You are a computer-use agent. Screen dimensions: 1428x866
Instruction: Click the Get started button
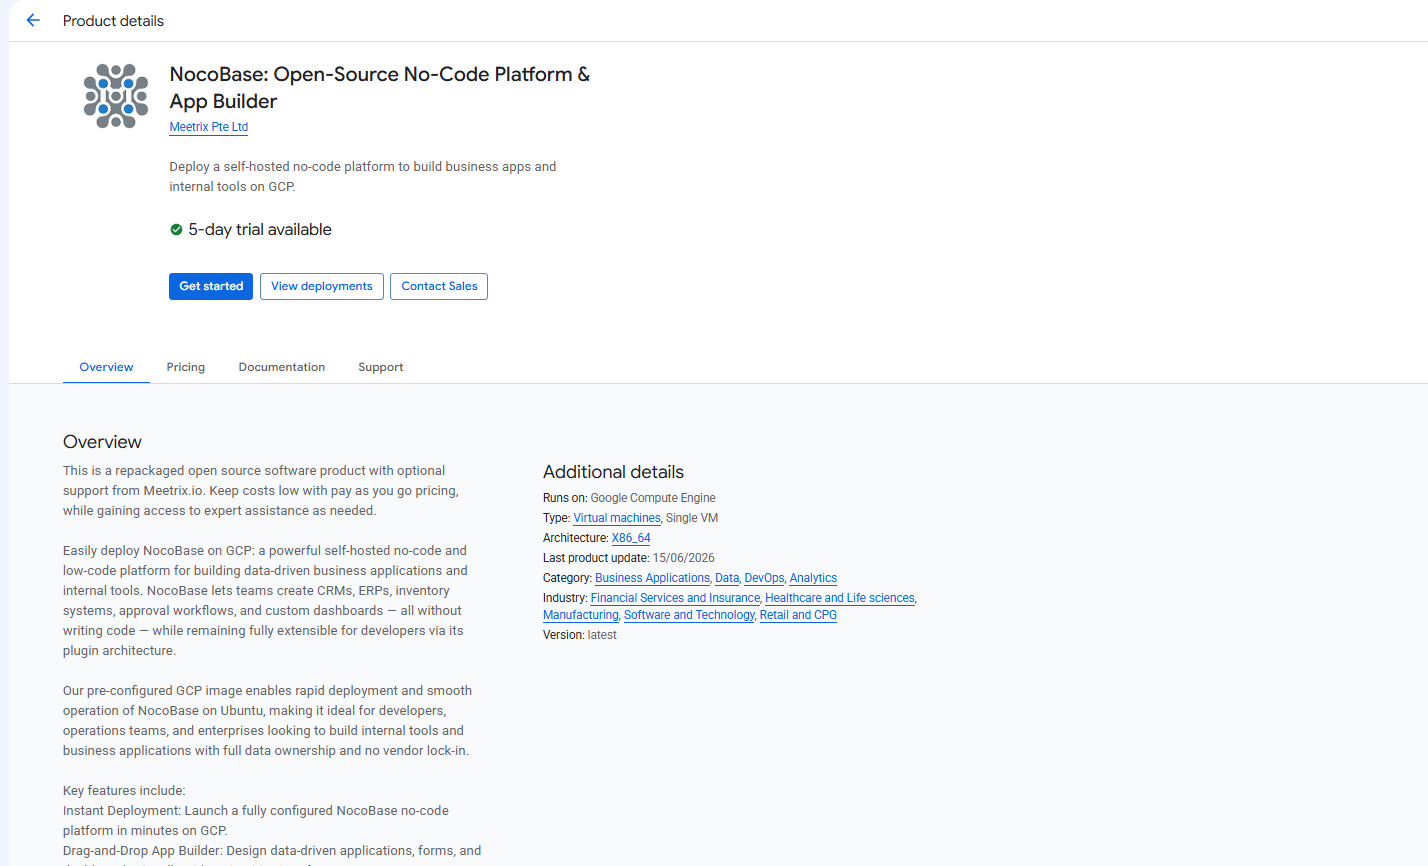coord(211,286)
